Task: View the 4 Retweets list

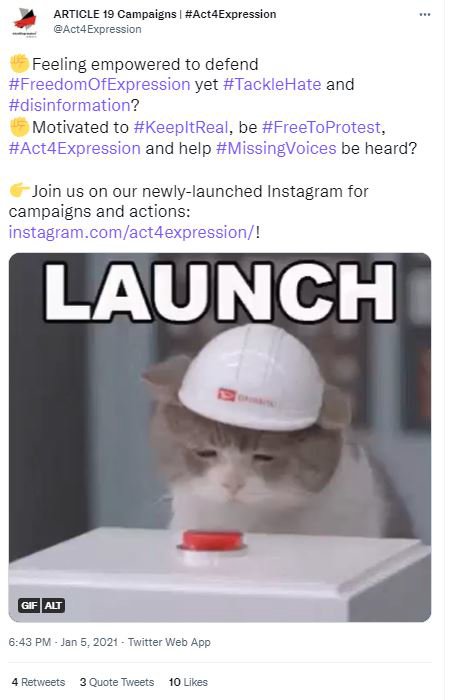Action: 38,682
